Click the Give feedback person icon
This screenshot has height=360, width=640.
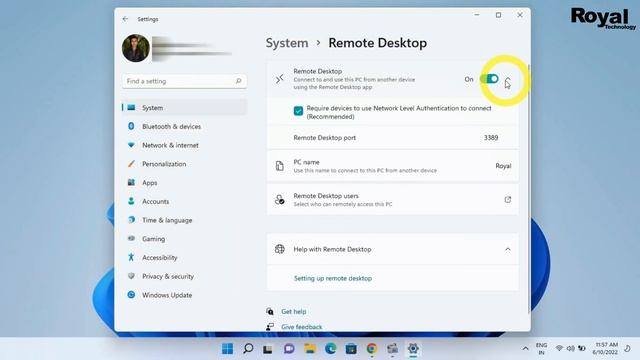[270, 327]
